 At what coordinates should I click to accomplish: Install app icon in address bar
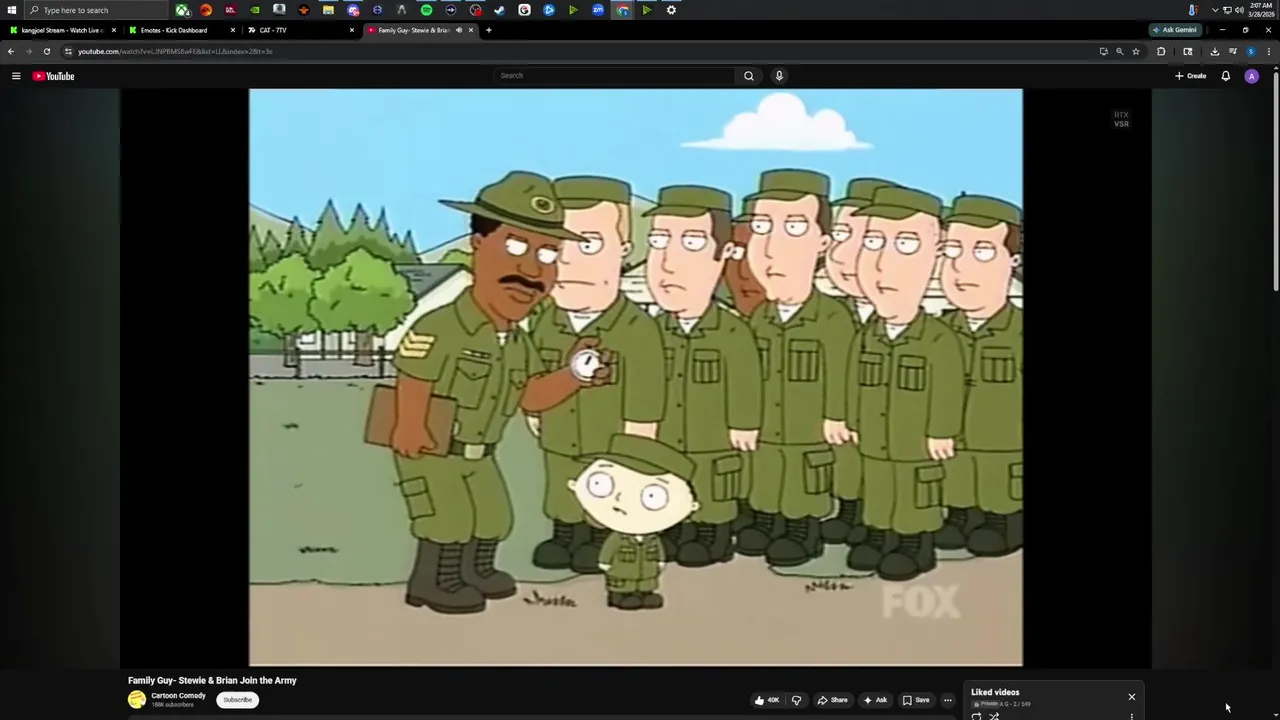coord(1104,51)
